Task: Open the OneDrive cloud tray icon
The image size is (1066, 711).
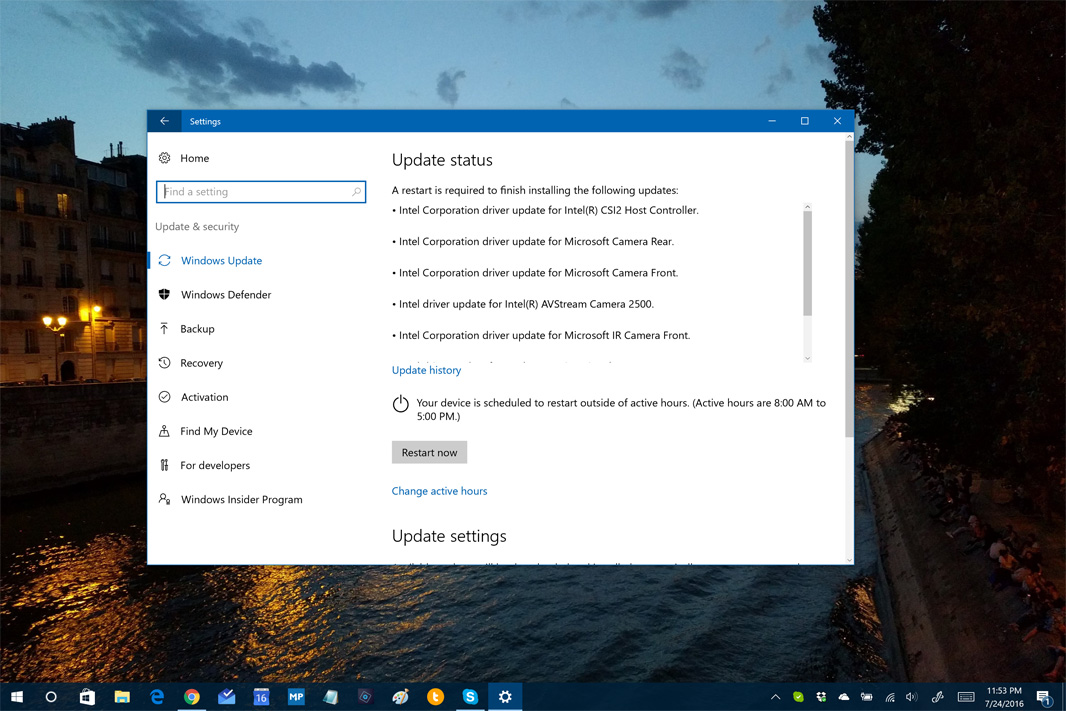Action: pos(844,697)
